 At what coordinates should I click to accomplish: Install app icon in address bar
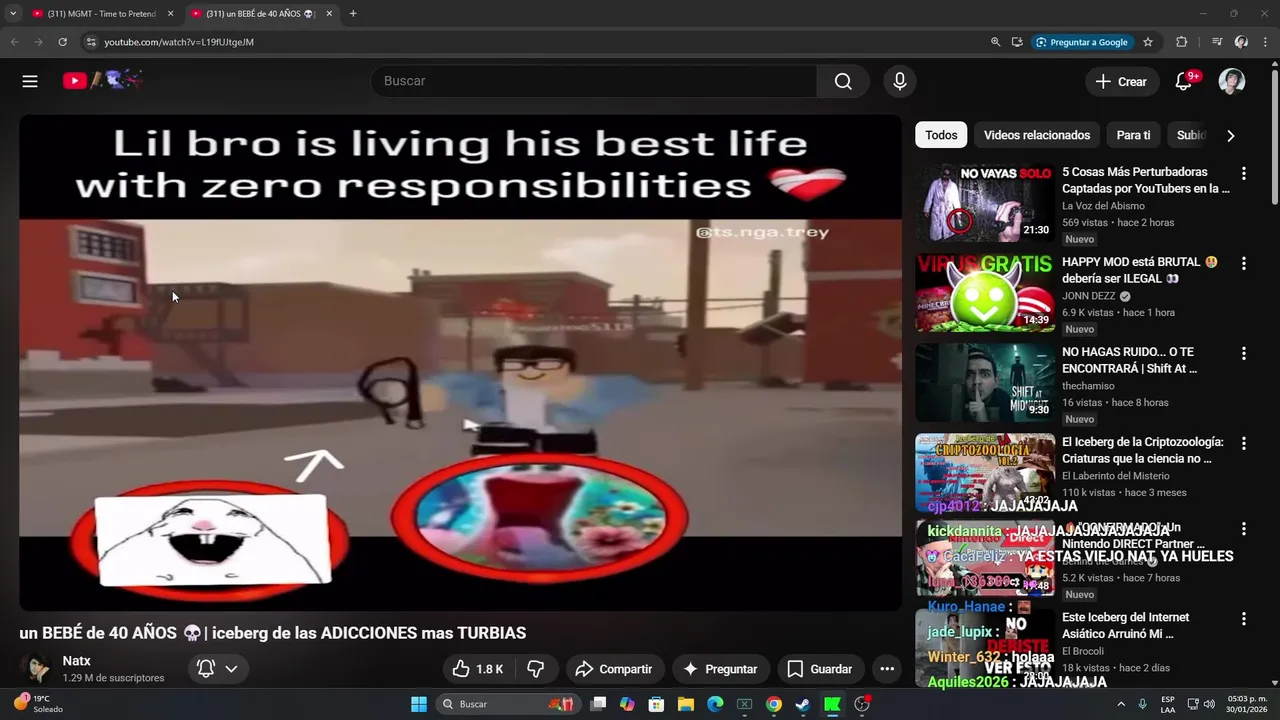(1017, 42)
